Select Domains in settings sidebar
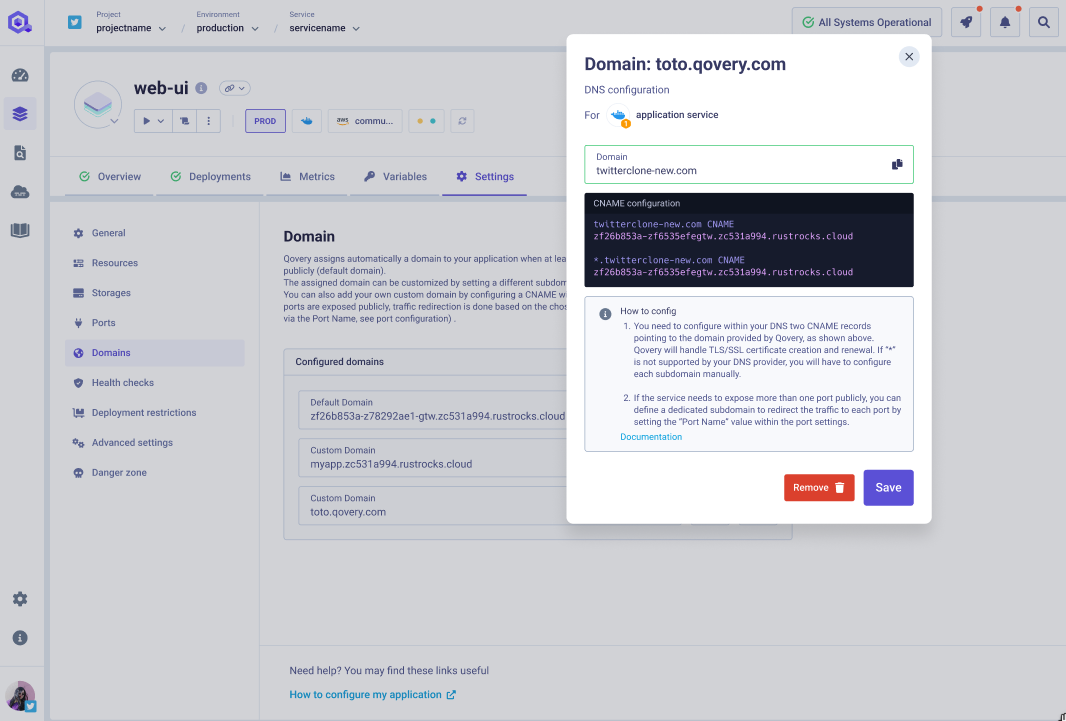This screenshot has width=1066, height=721. coord(155,353)
